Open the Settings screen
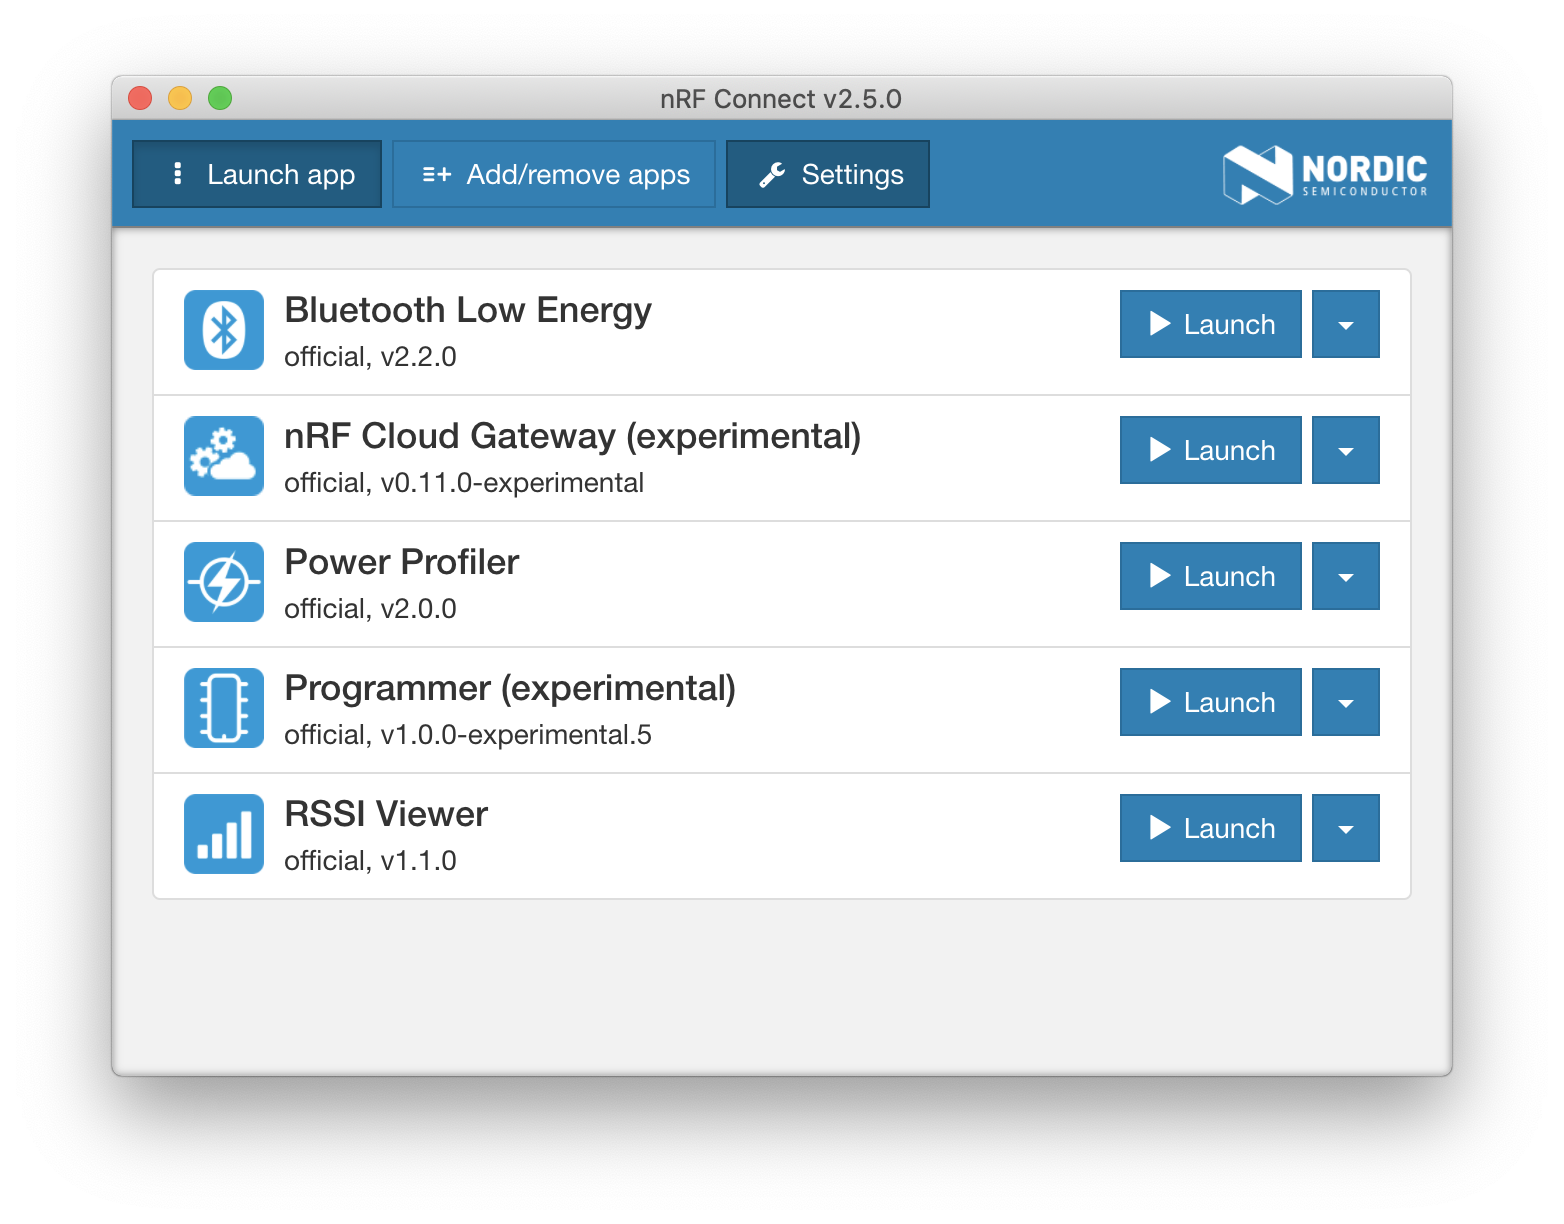 pos(827,173)
